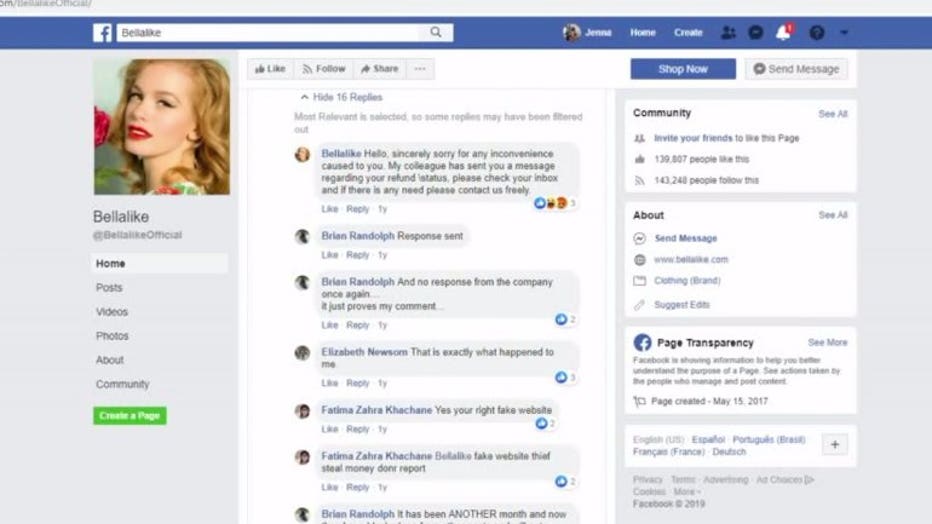The width and height of the screenshot is (932, 524).
Task: Select Videos in the left page menu
Action: [112, 312]
